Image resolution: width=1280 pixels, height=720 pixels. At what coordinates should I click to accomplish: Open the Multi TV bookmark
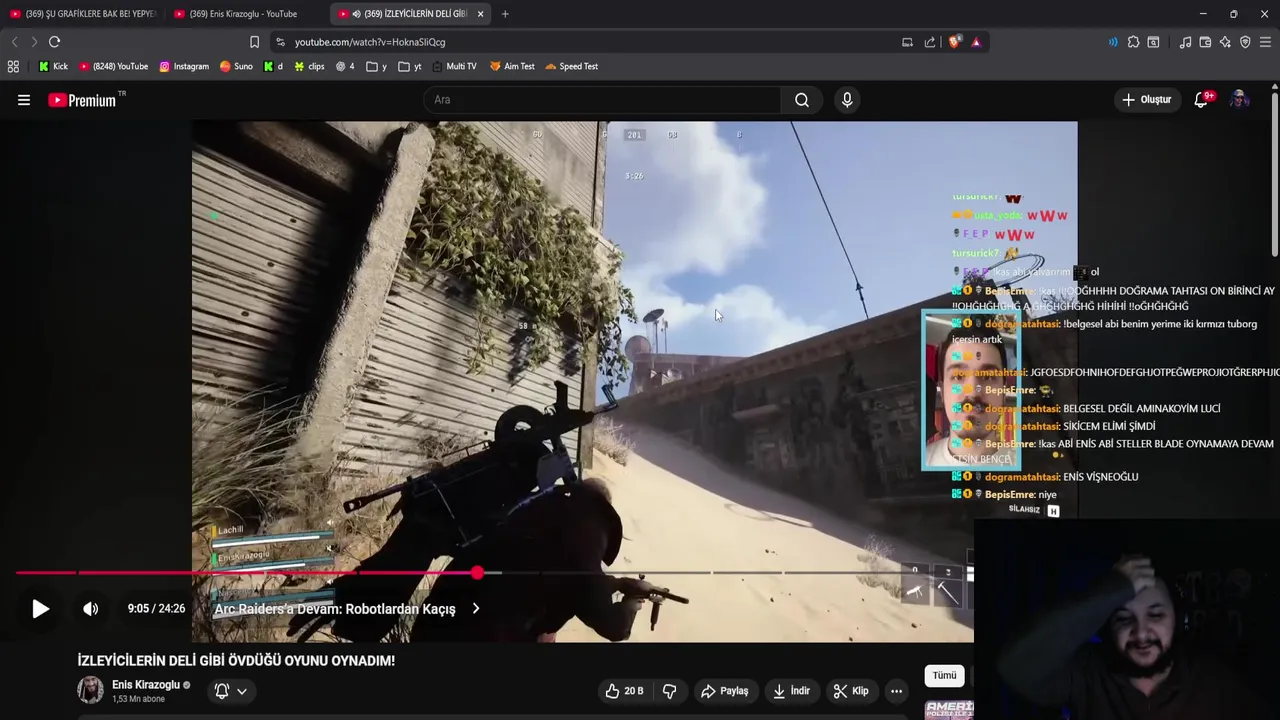coord(453,66)
